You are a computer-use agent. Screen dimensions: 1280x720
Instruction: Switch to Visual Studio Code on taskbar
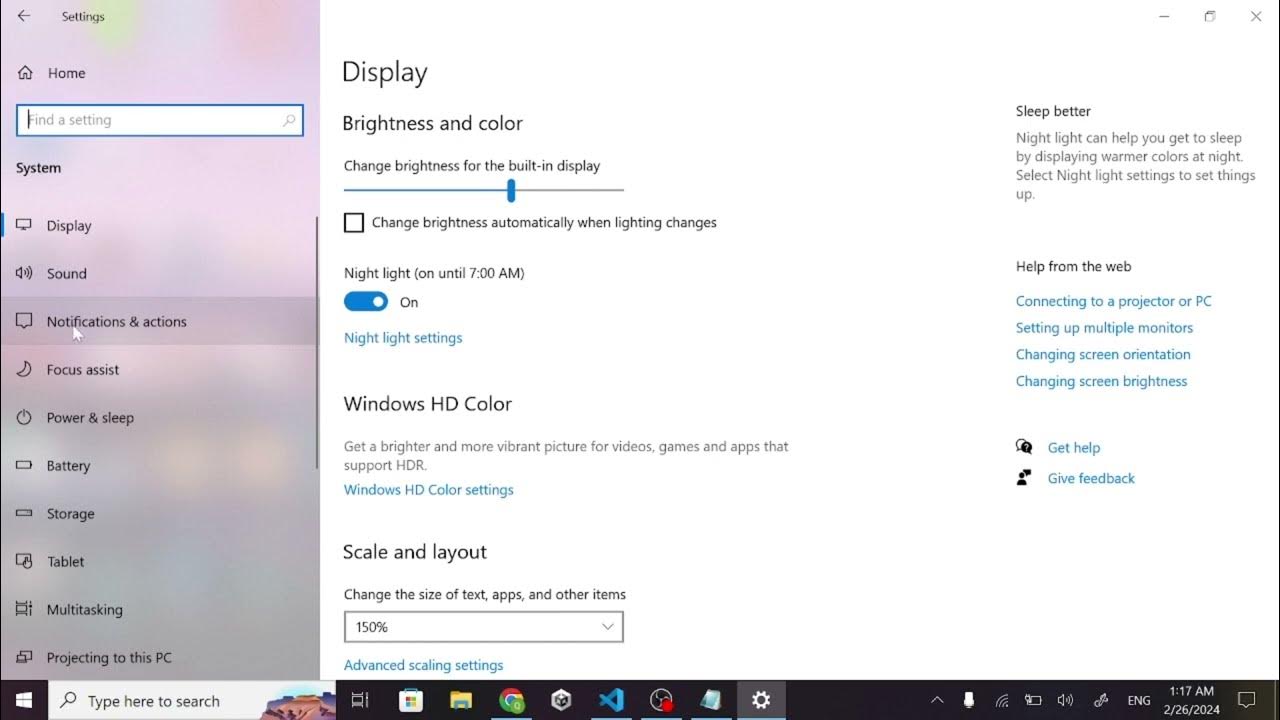[x=611, y=700]
